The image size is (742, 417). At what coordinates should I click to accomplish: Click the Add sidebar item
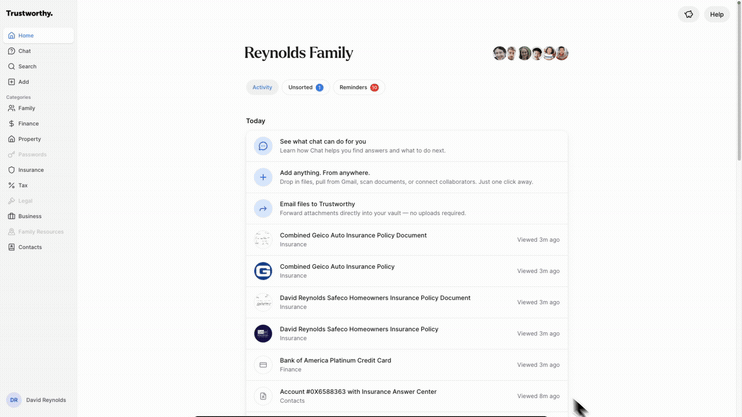23,82
